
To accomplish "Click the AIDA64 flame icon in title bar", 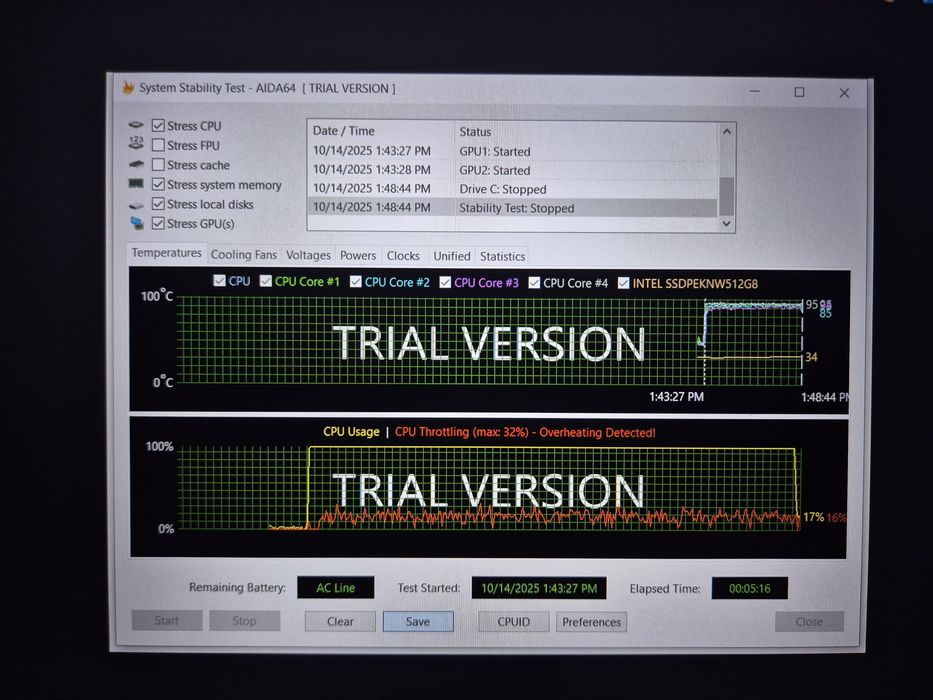I will tap(128, 88).
